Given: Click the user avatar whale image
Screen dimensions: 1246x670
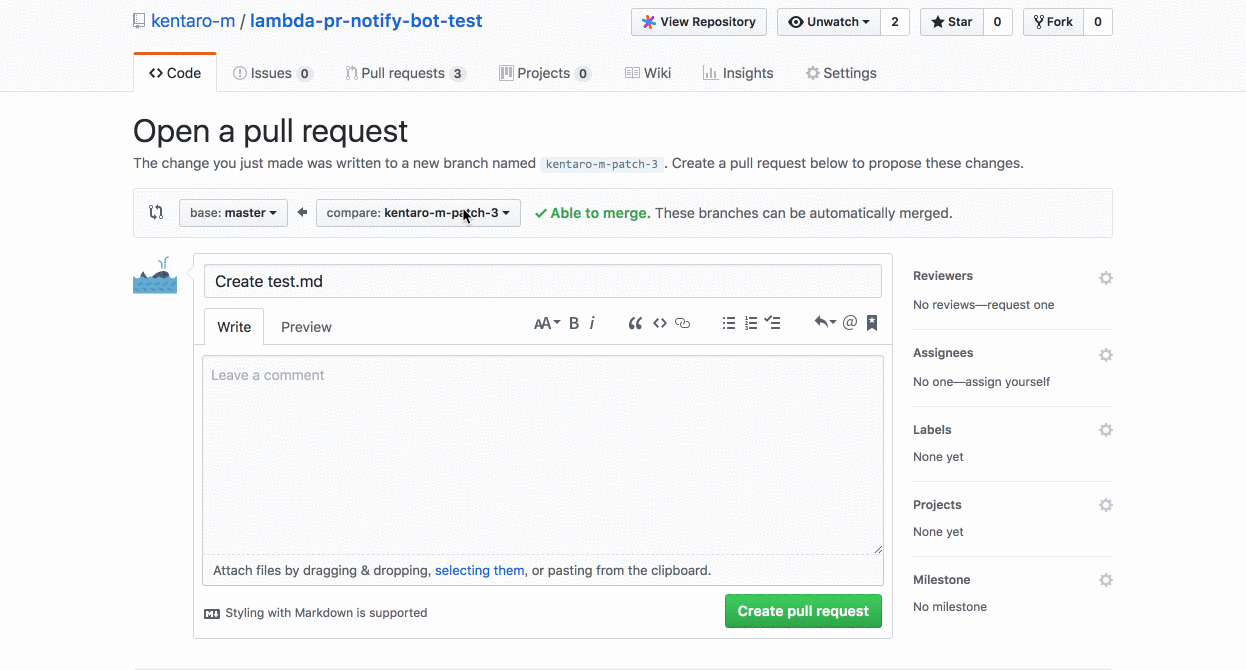Looking at the screenshot, I should [155, 275].
